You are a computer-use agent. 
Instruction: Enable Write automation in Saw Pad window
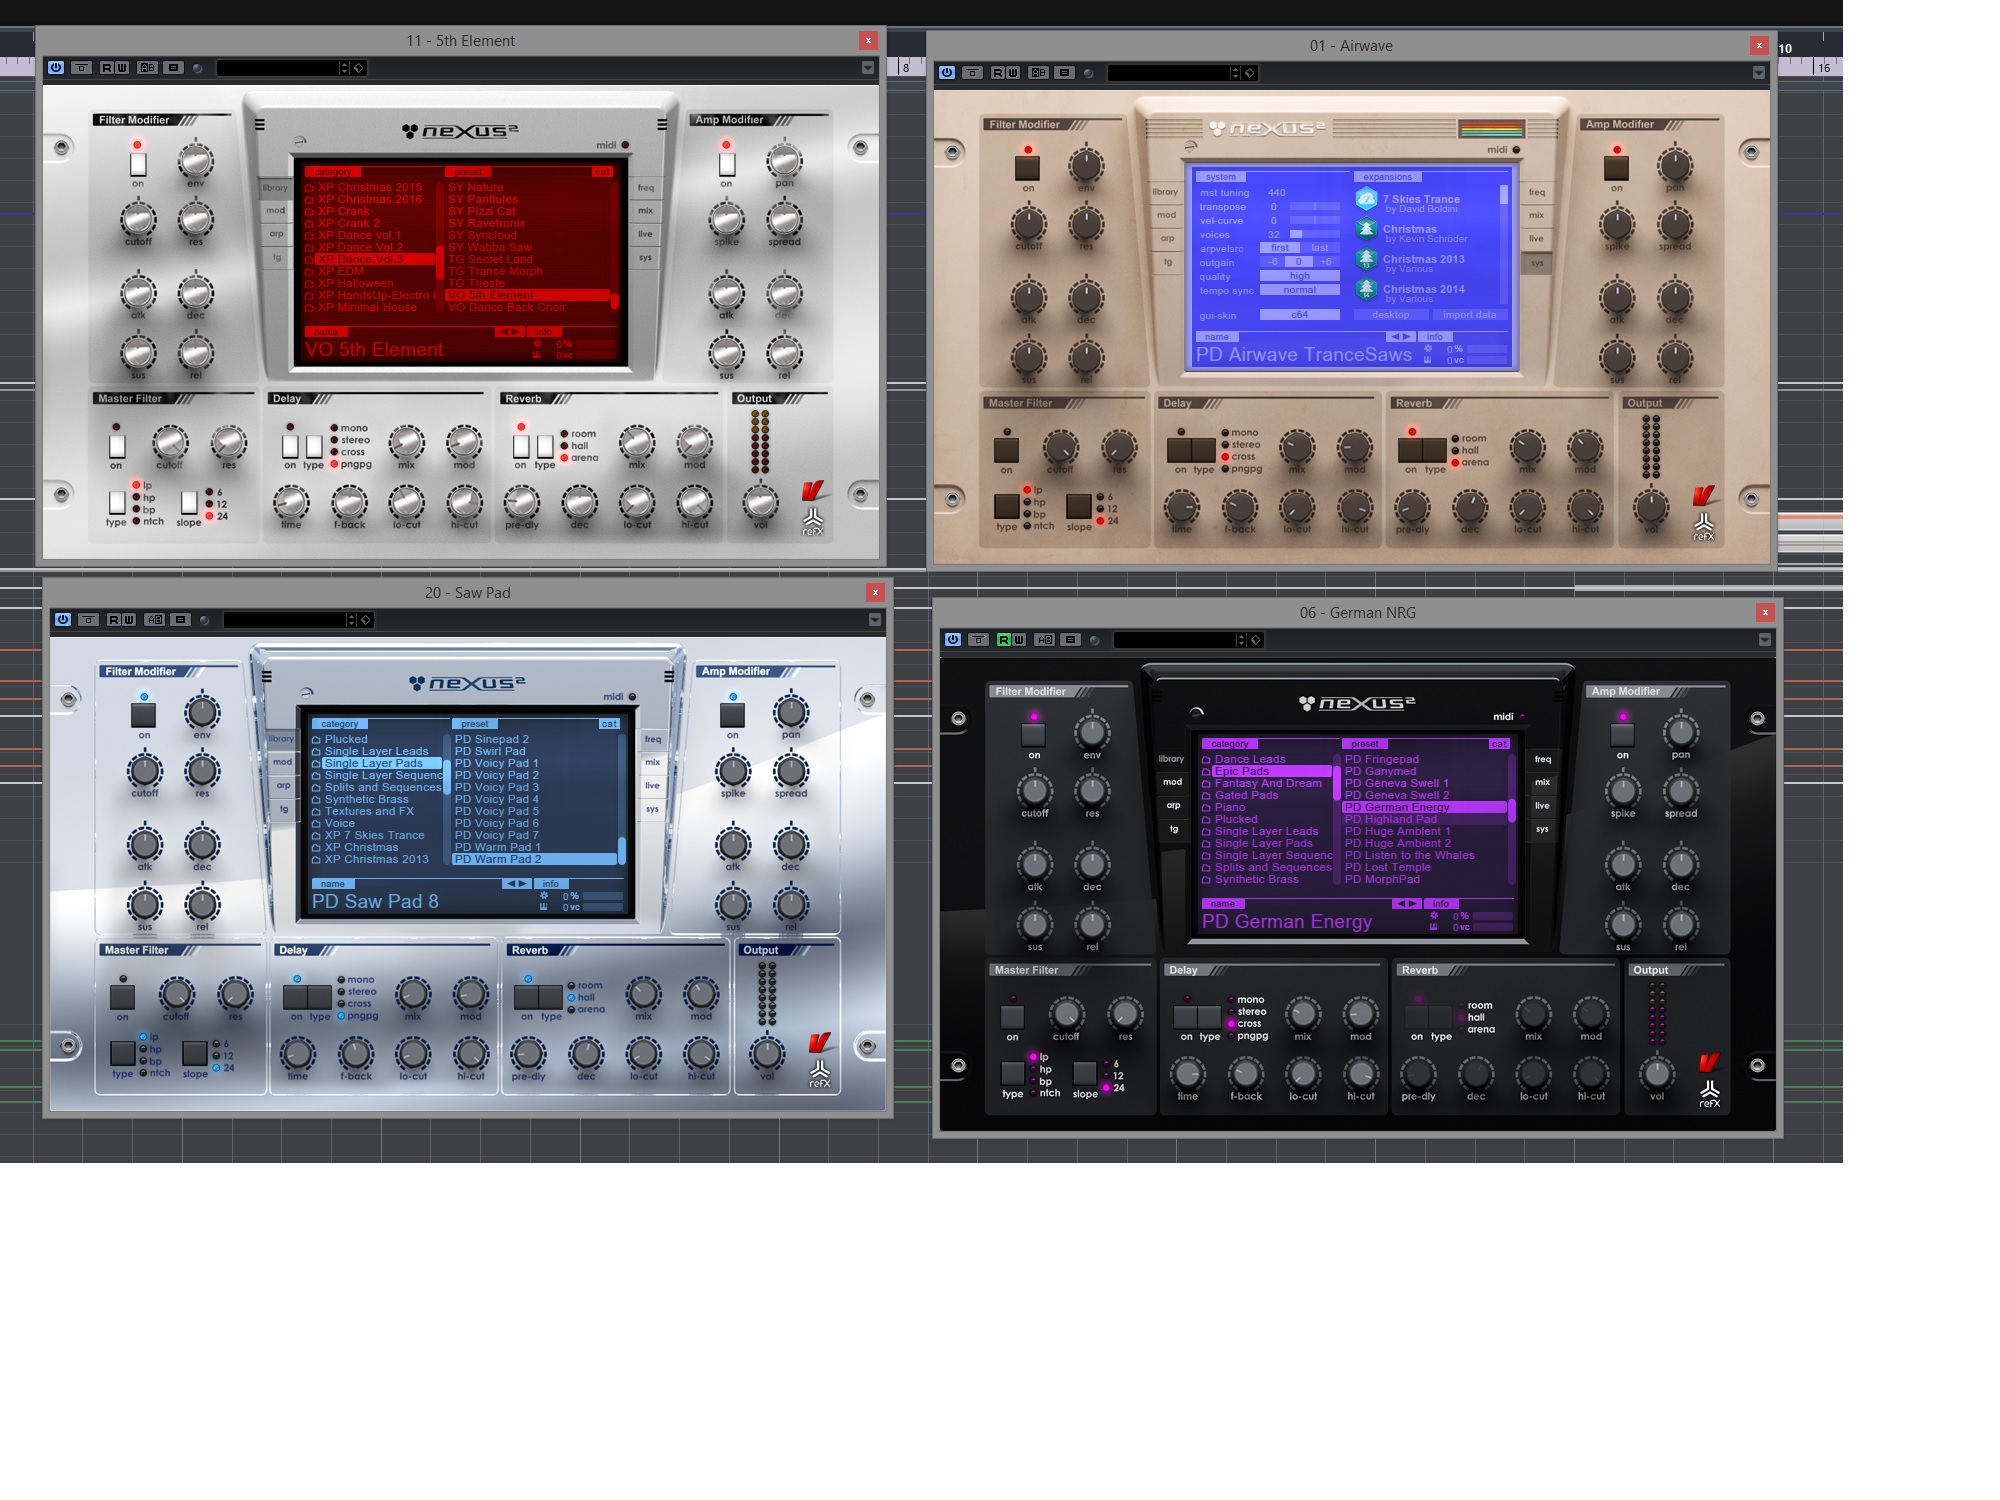(129, 620)
